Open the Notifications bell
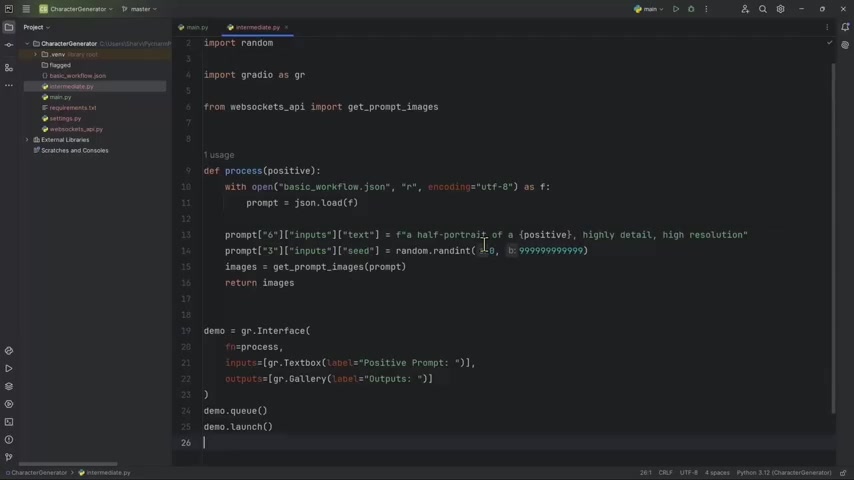 pos(845,27)
